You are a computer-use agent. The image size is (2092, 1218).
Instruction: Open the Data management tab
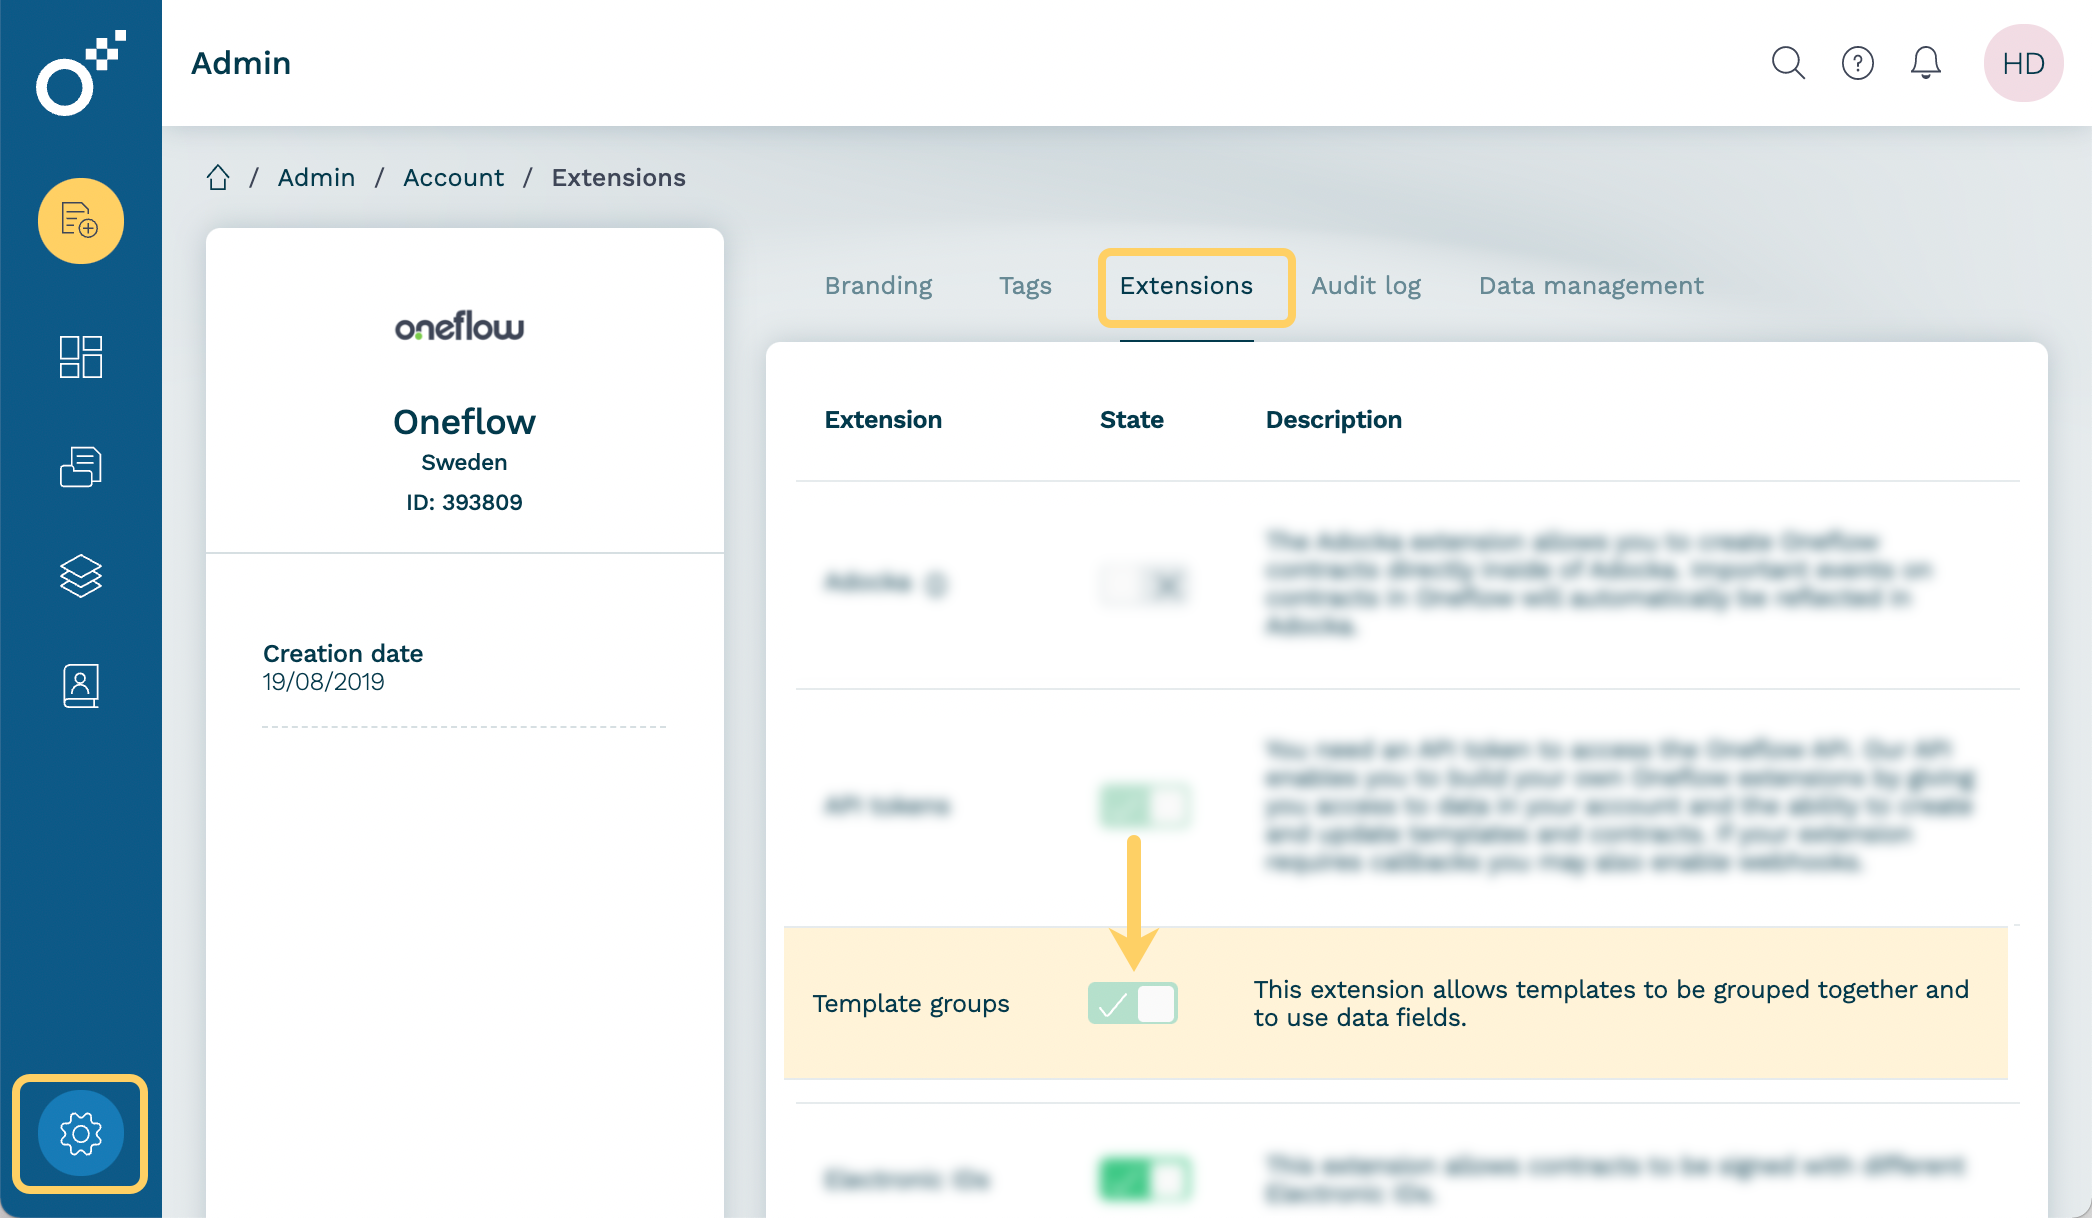[1590, 286]
